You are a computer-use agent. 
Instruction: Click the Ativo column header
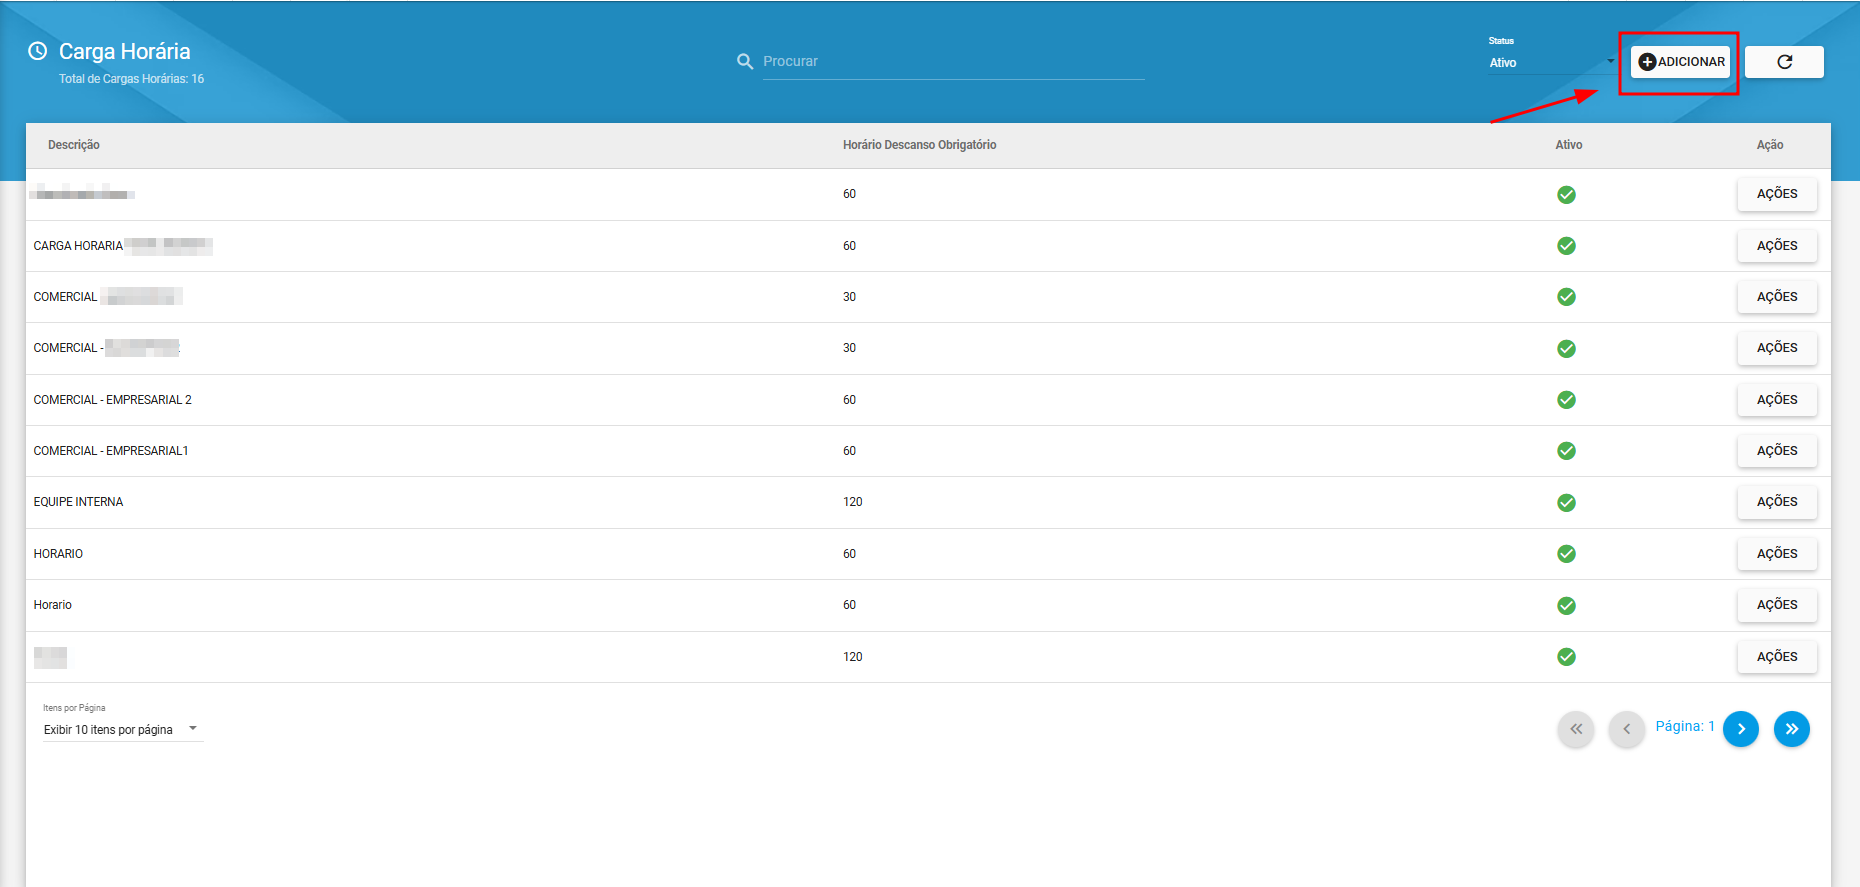point(1568,145)
